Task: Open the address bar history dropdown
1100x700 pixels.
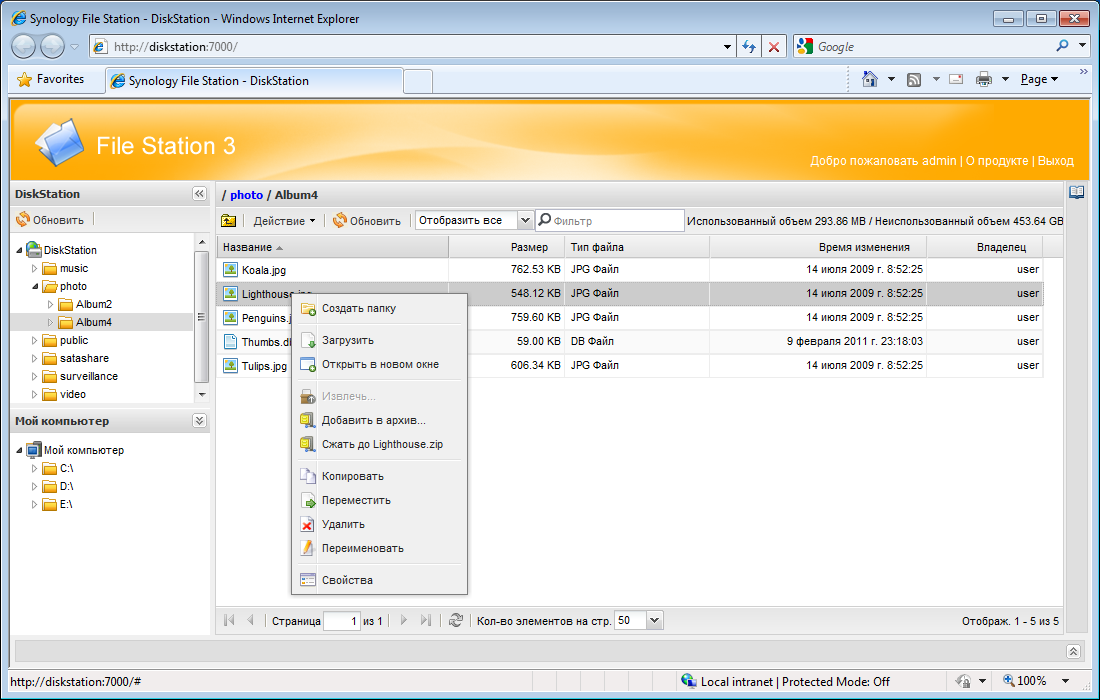Action: (x=727, y=47)
